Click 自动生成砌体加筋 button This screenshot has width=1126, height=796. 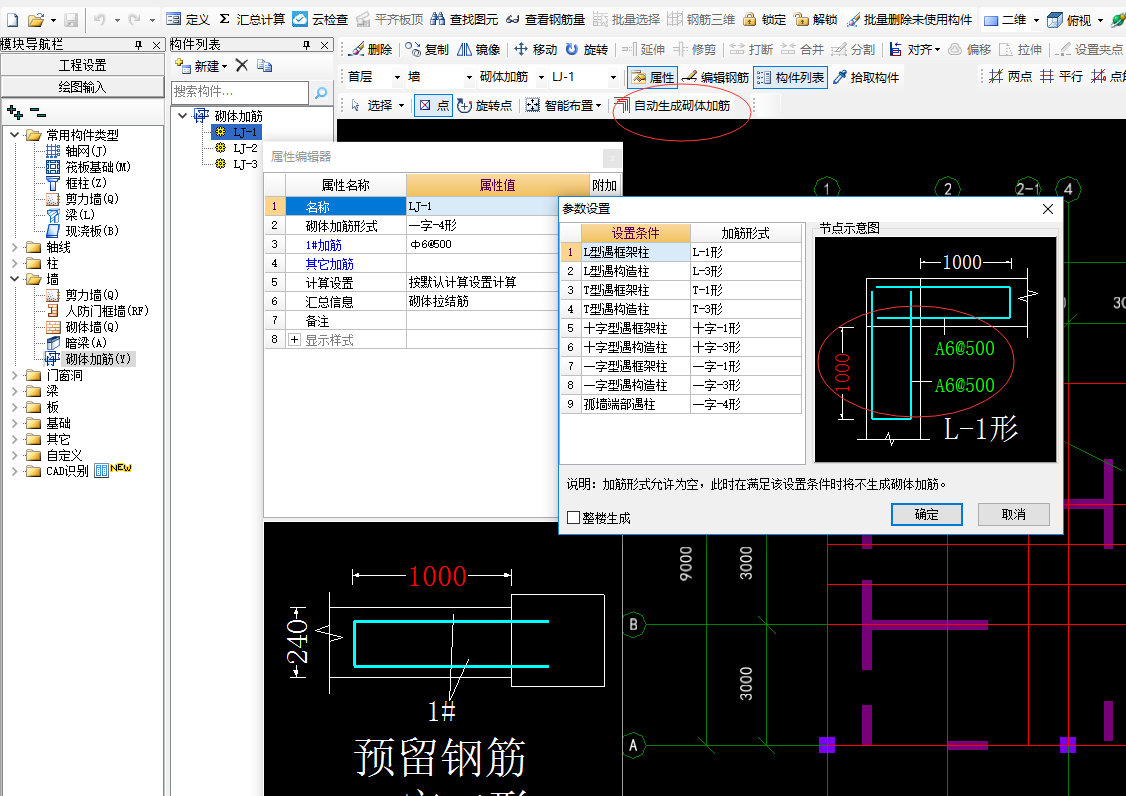click(673, 106)
